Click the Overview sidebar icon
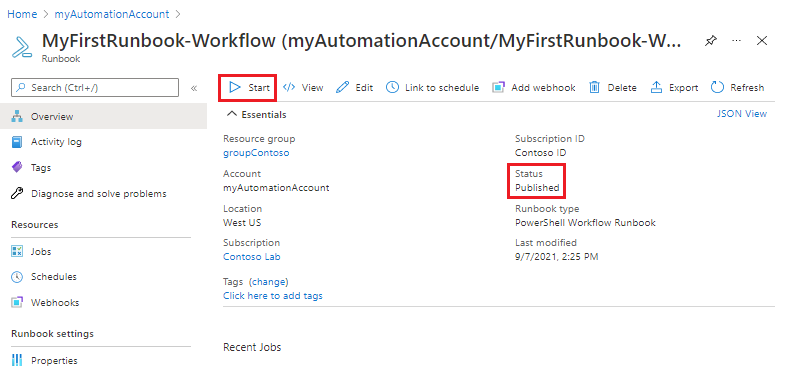 point(18,117)
